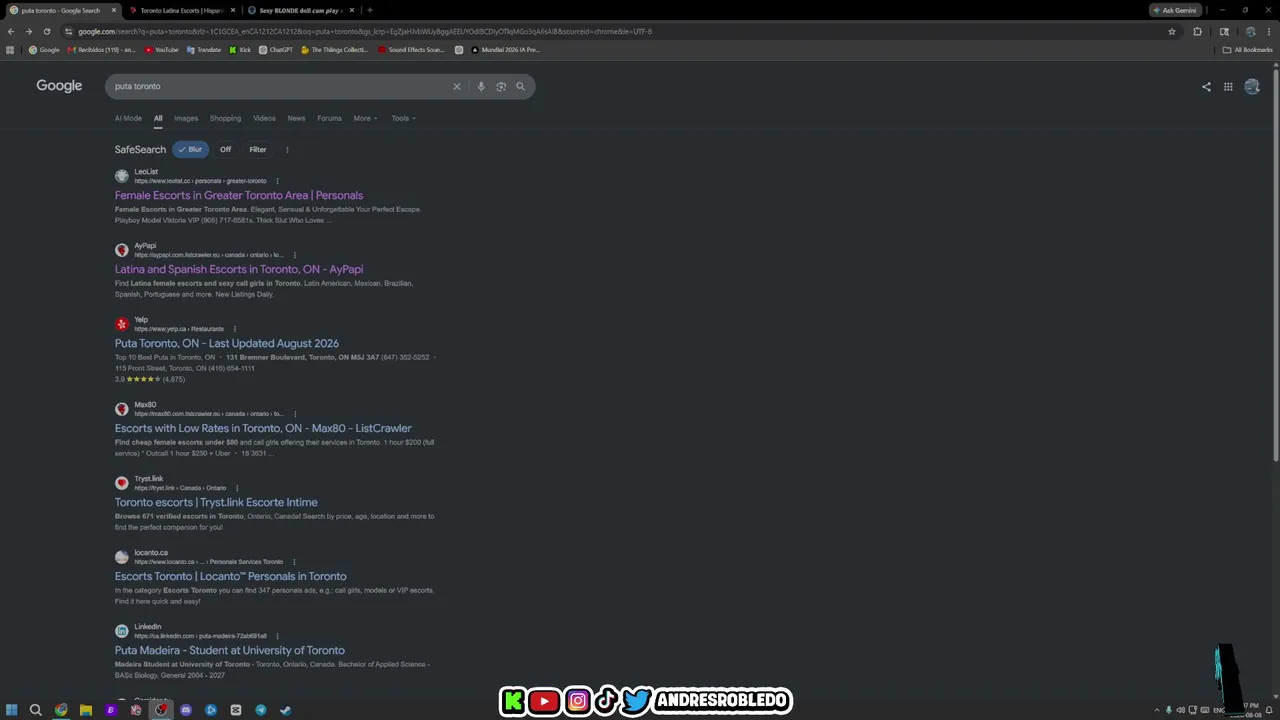Open options menu for the Yelp result
1280x720 pixels.
[235, 329]
